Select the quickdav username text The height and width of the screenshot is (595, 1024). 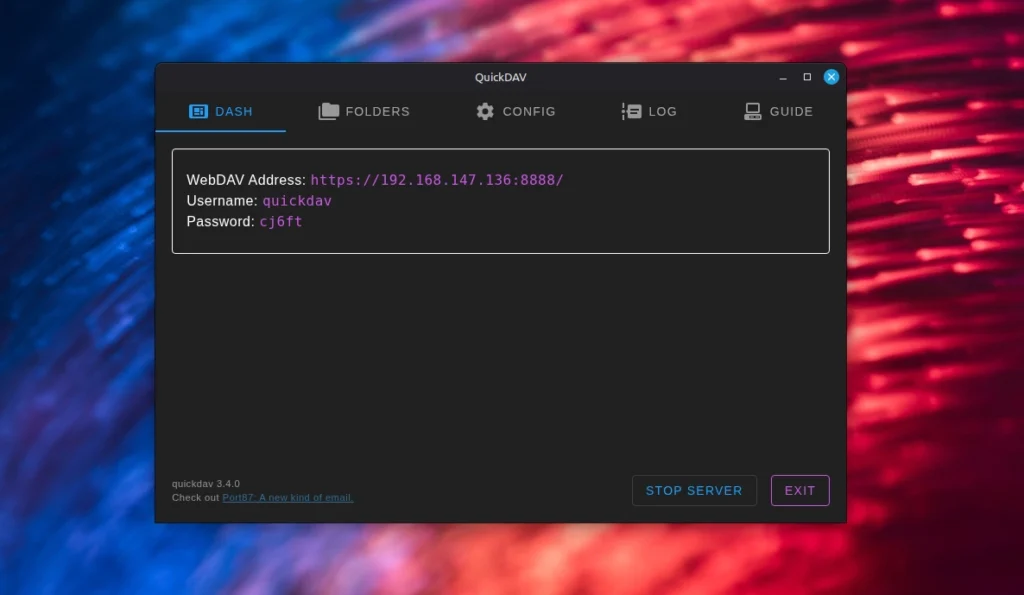(297, 201)
